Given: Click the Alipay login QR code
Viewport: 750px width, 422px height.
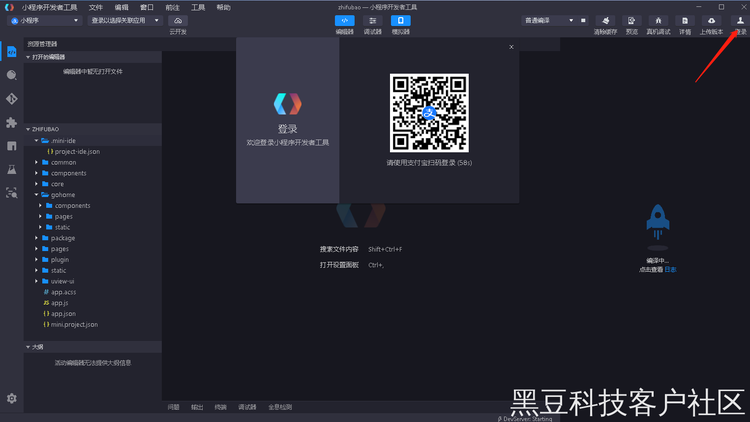Looking at the screenshot, I should pyautogui.click(x=429, y=113).
